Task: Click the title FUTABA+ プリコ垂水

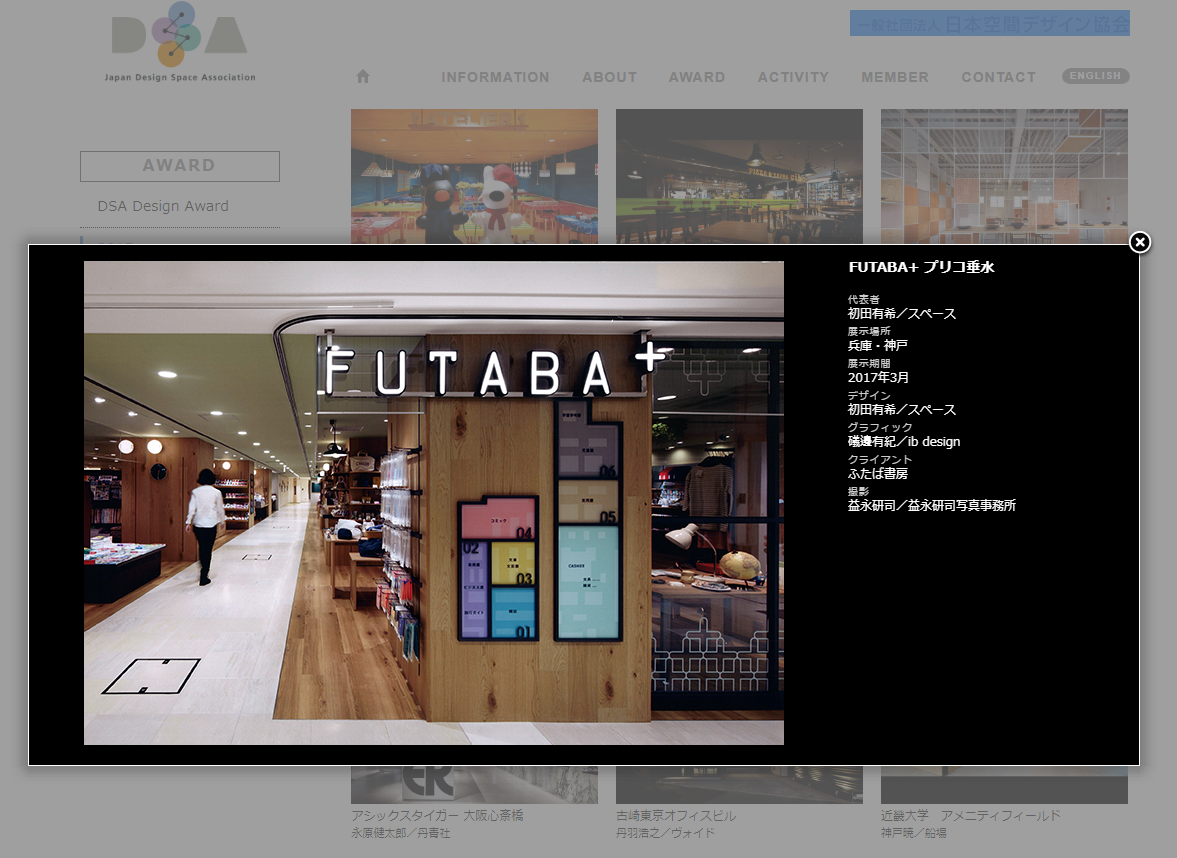Action: 921,267
